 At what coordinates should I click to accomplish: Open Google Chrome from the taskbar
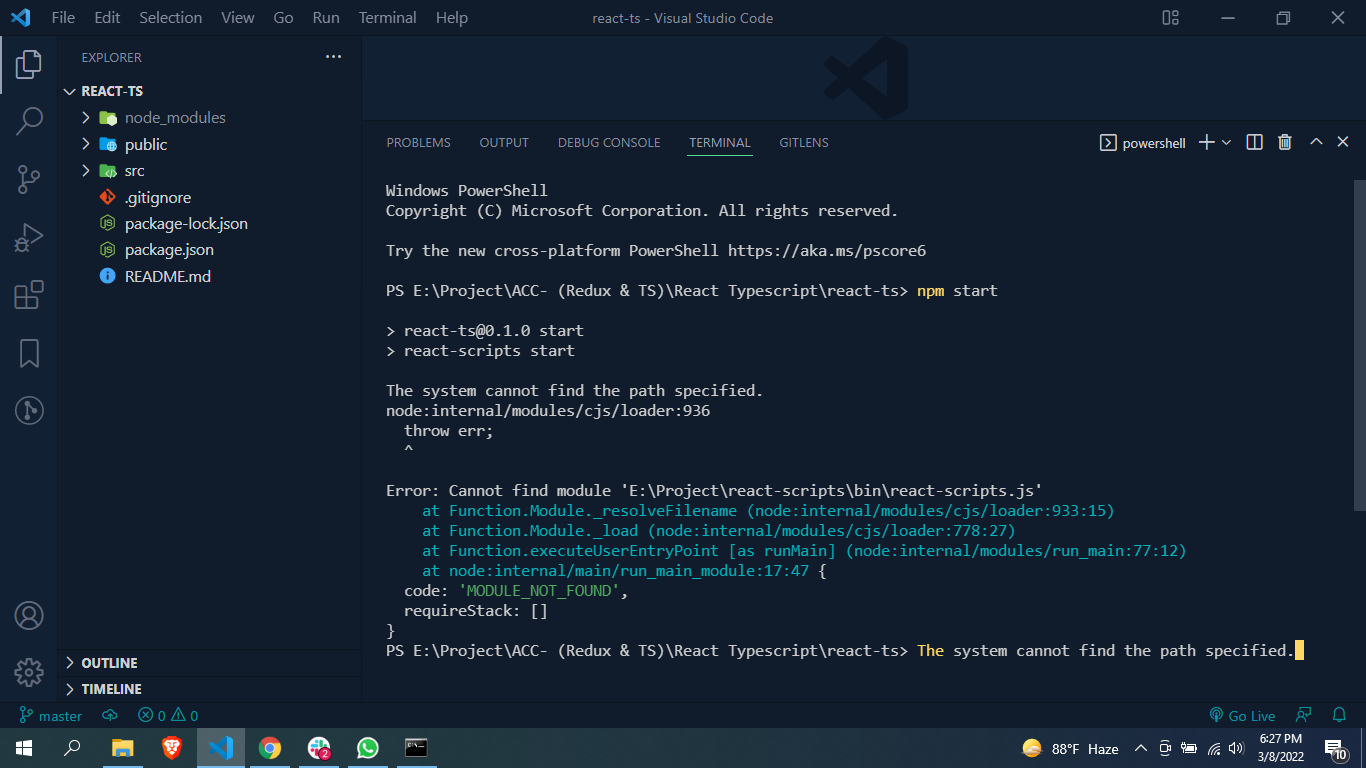(270, 748)
